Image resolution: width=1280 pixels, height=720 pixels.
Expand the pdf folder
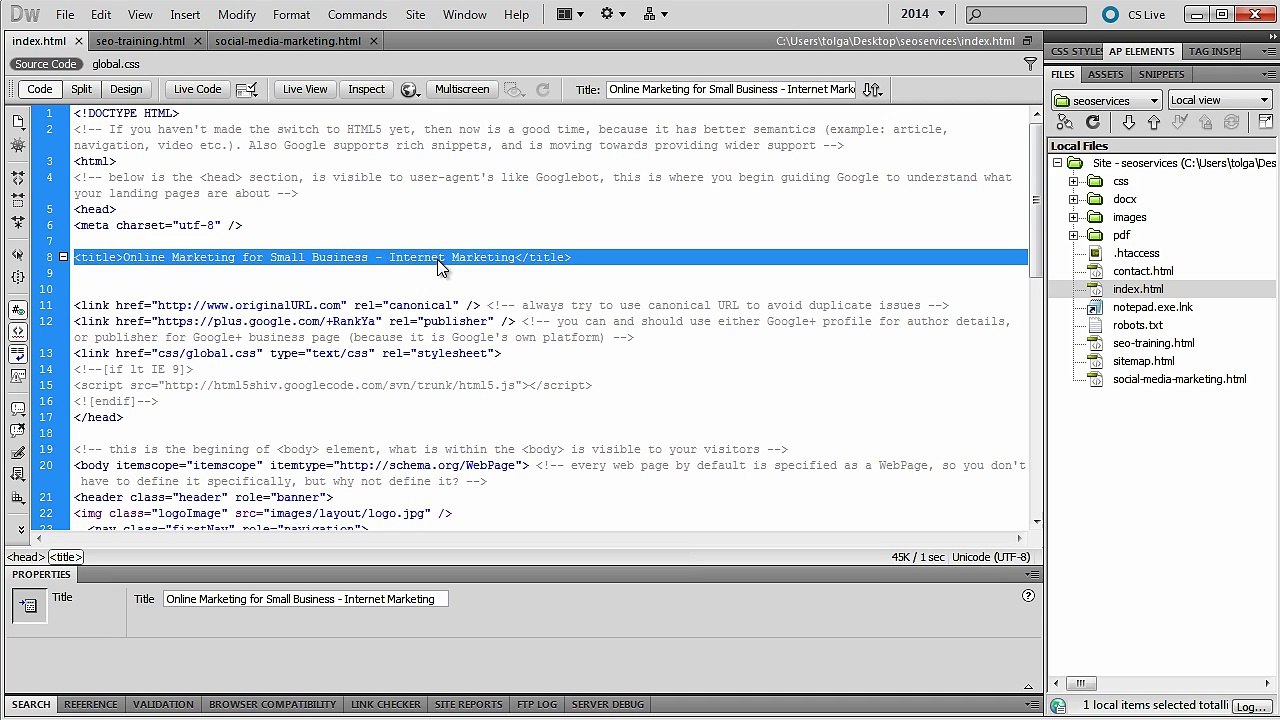click(1074, 236)
